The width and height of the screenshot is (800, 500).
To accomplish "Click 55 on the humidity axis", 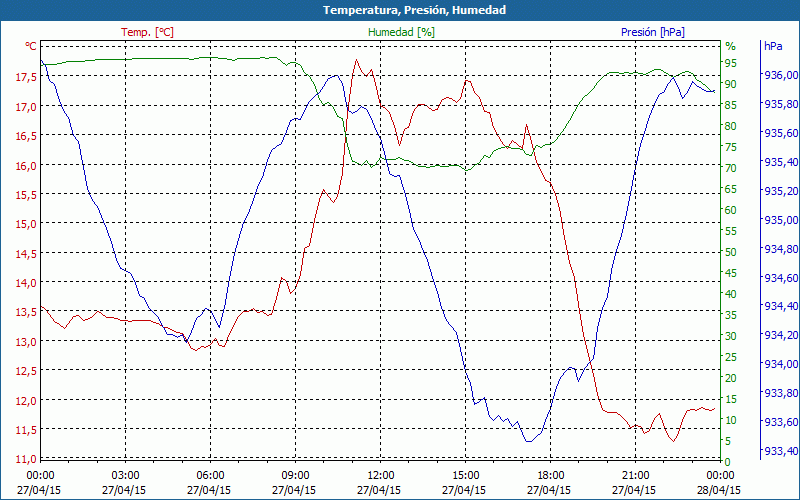I will click(731, 231).
